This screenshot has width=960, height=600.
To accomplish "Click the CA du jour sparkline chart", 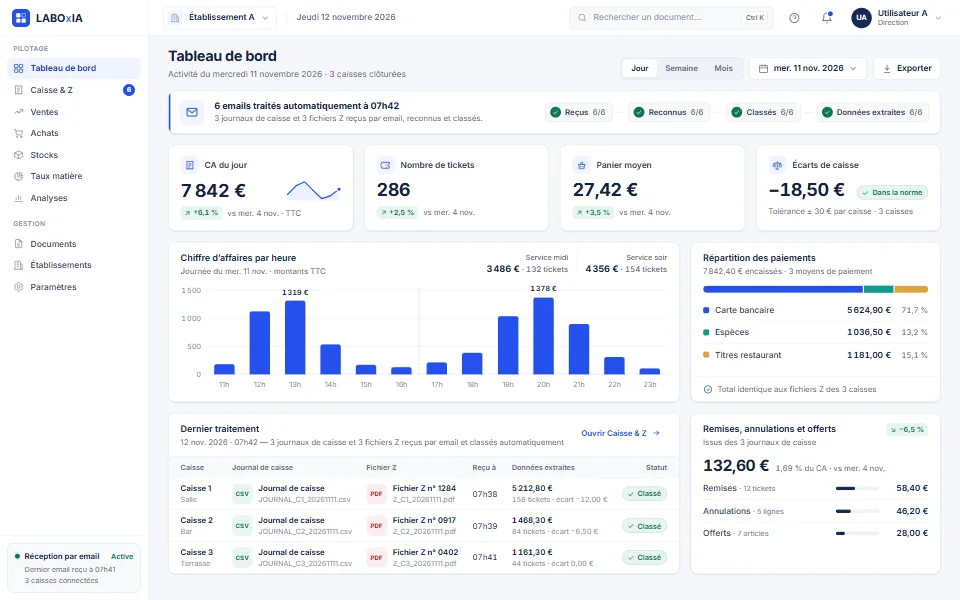I will (313, 190).
